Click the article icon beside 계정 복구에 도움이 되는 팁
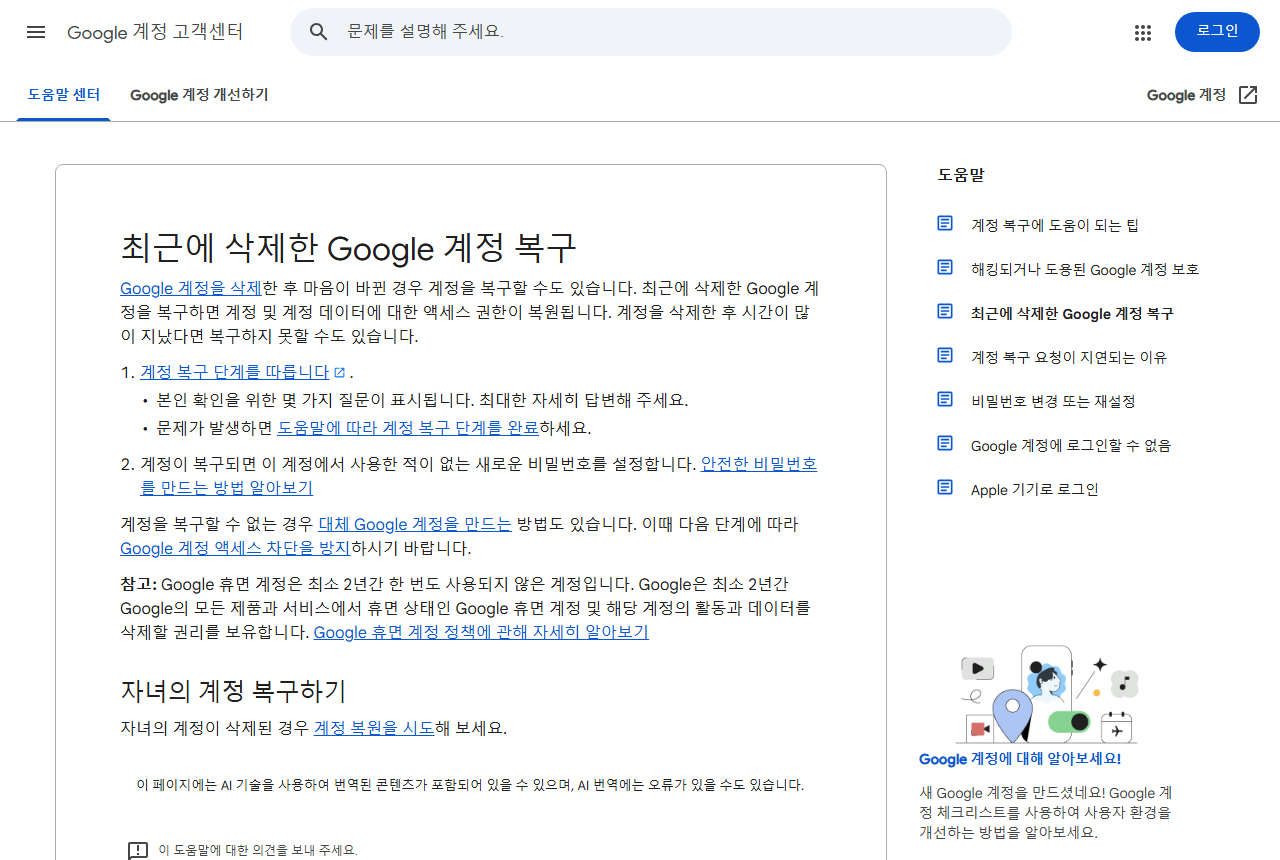Viewport: 1280px width, 860px height. (x=945, y=223)
